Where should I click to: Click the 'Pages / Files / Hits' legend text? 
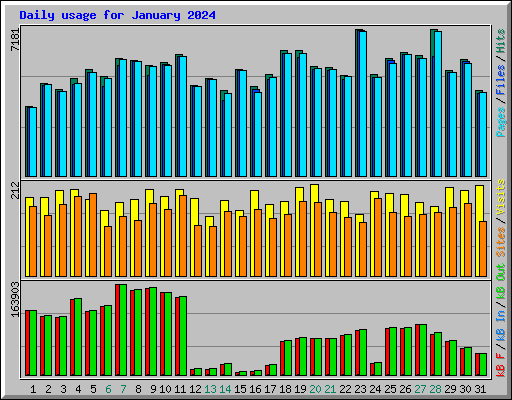pos(501,83)
